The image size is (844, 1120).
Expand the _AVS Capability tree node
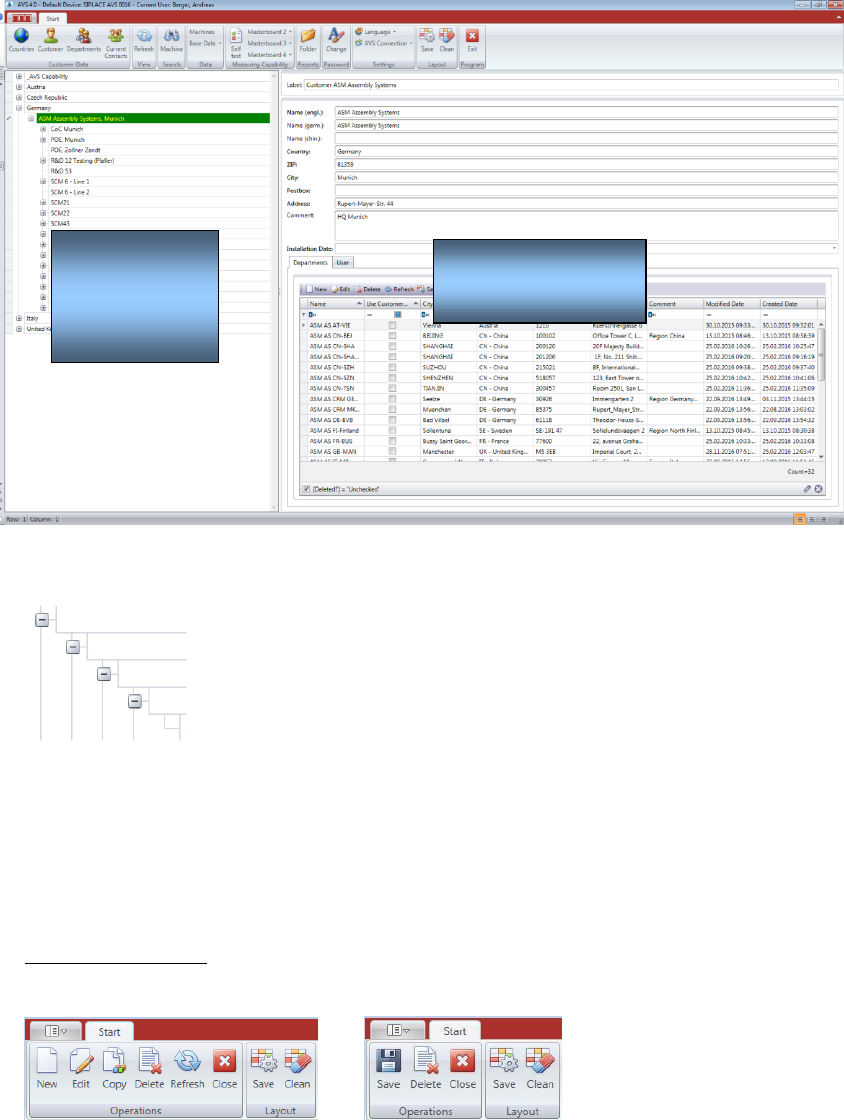pos(19,76)
